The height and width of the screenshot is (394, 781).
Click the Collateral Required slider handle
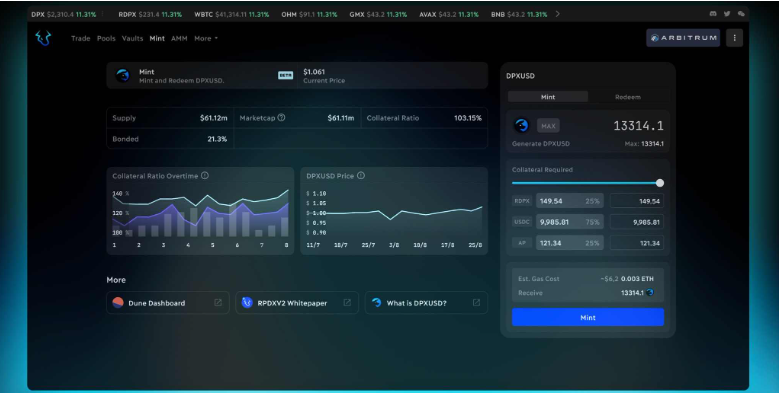pos(660,183)
